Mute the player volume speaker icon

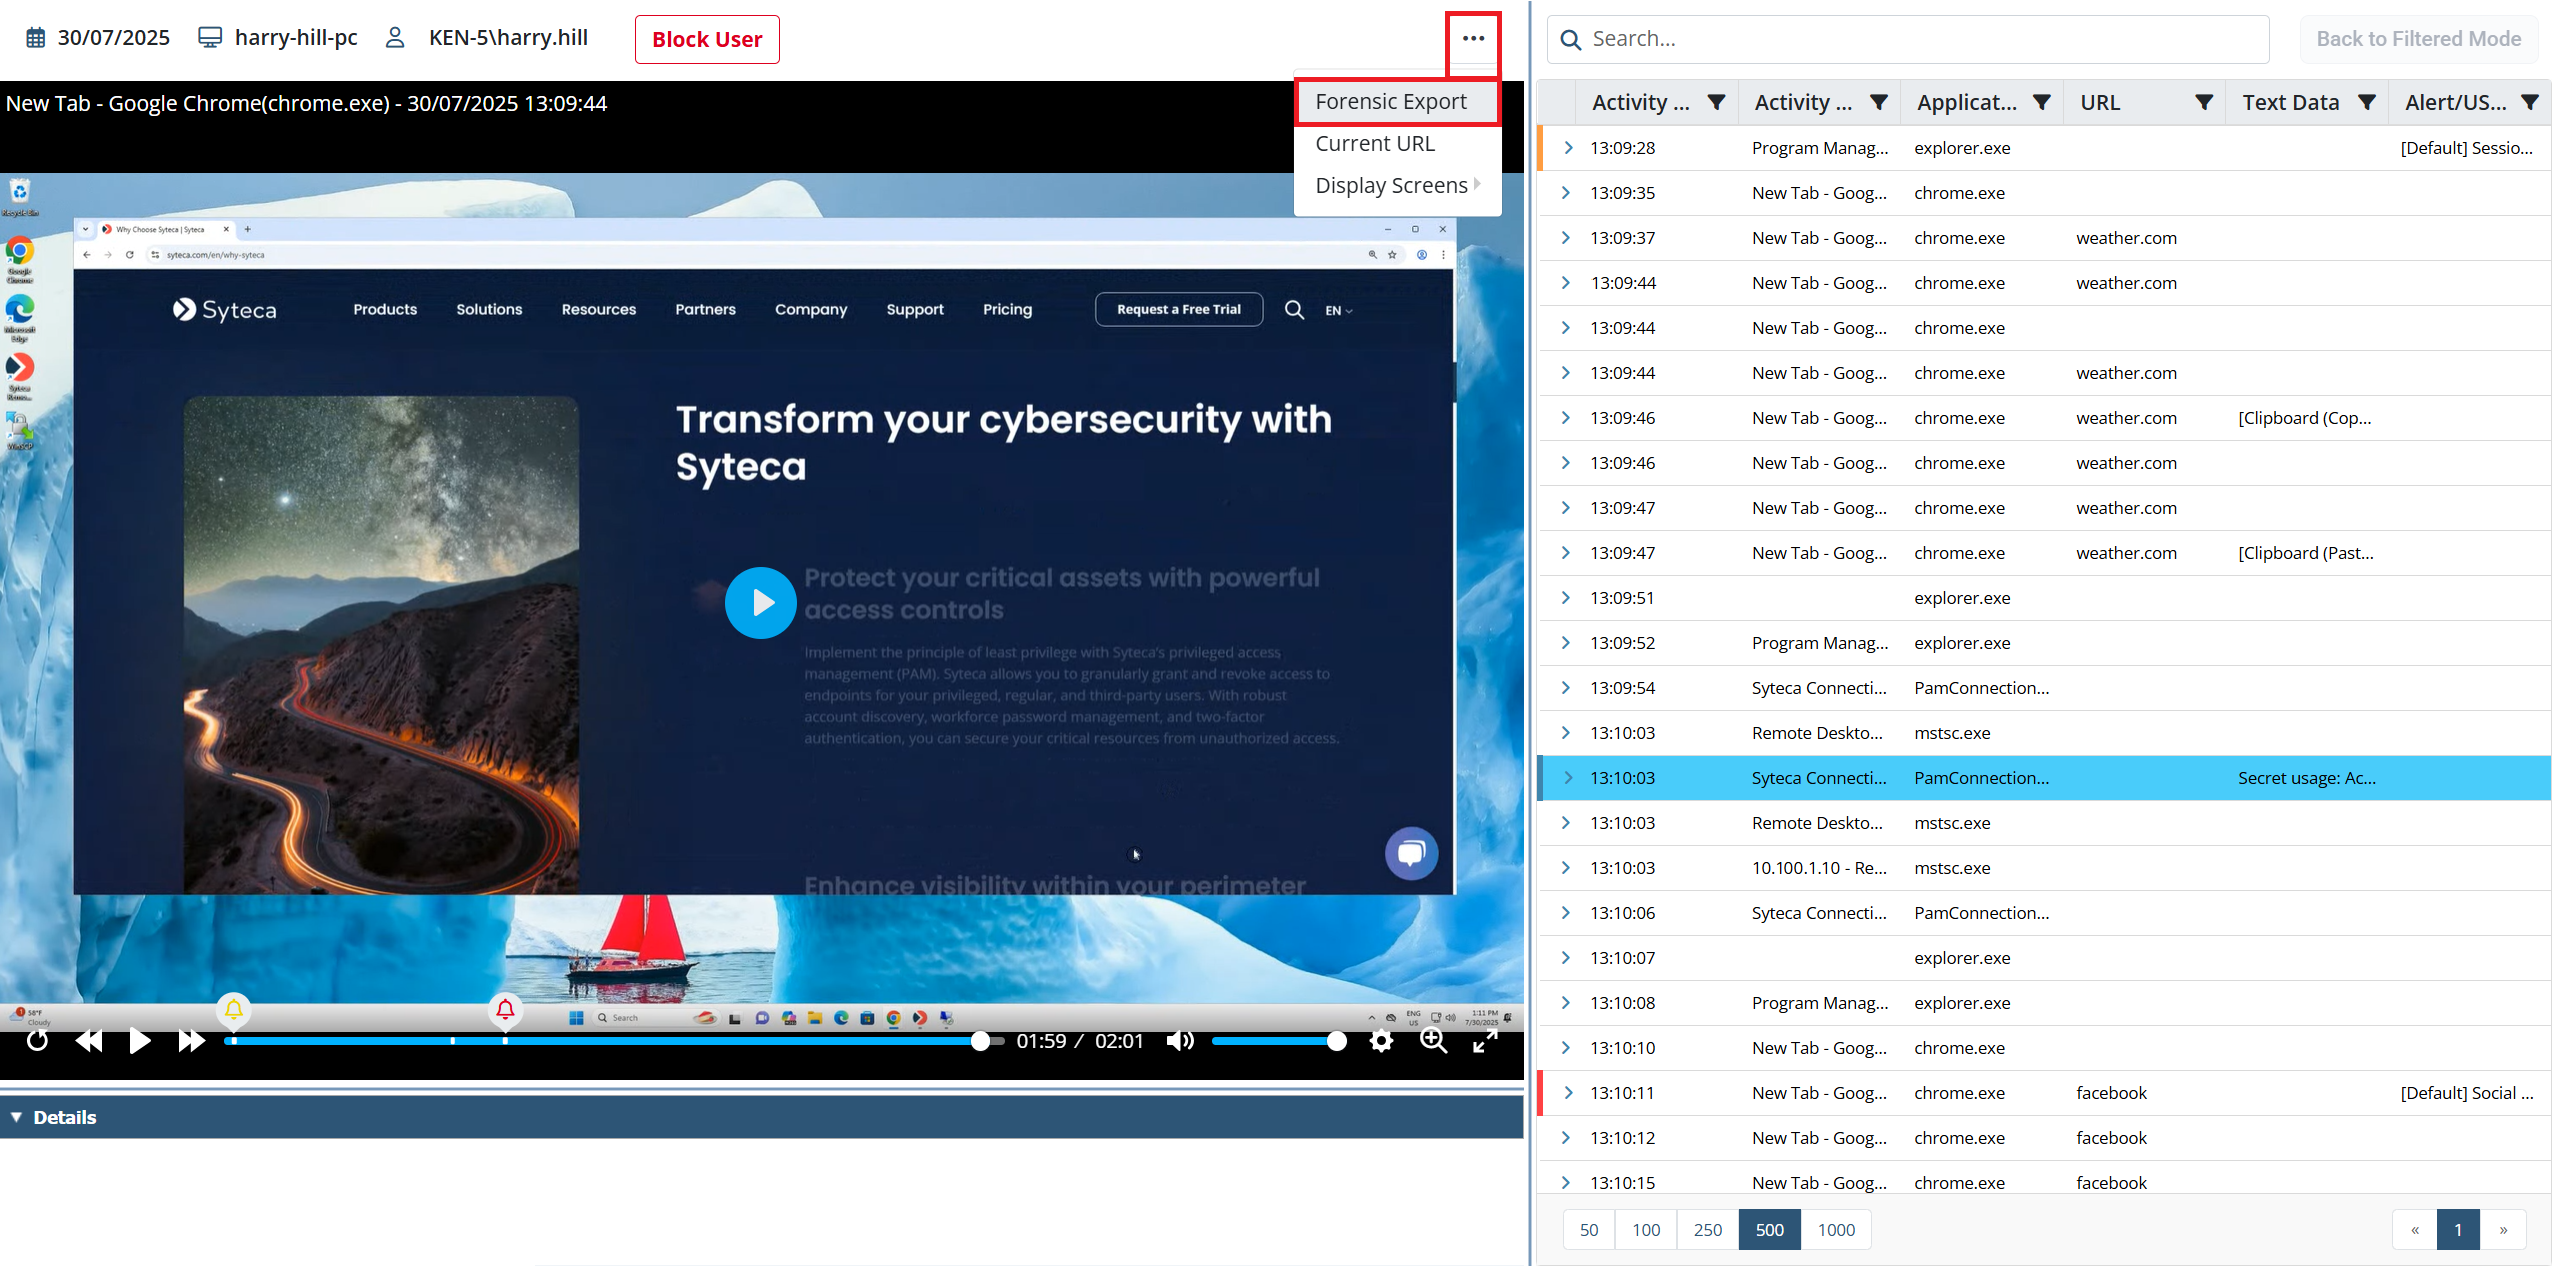[1180, 1041]
